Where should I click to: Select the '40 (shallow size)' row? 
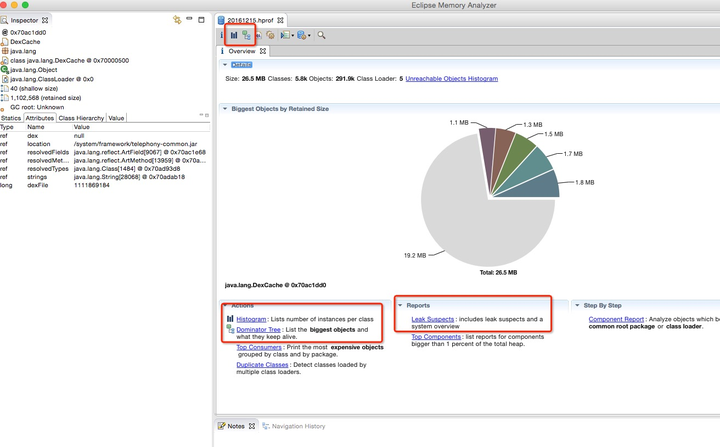point(34,88)
